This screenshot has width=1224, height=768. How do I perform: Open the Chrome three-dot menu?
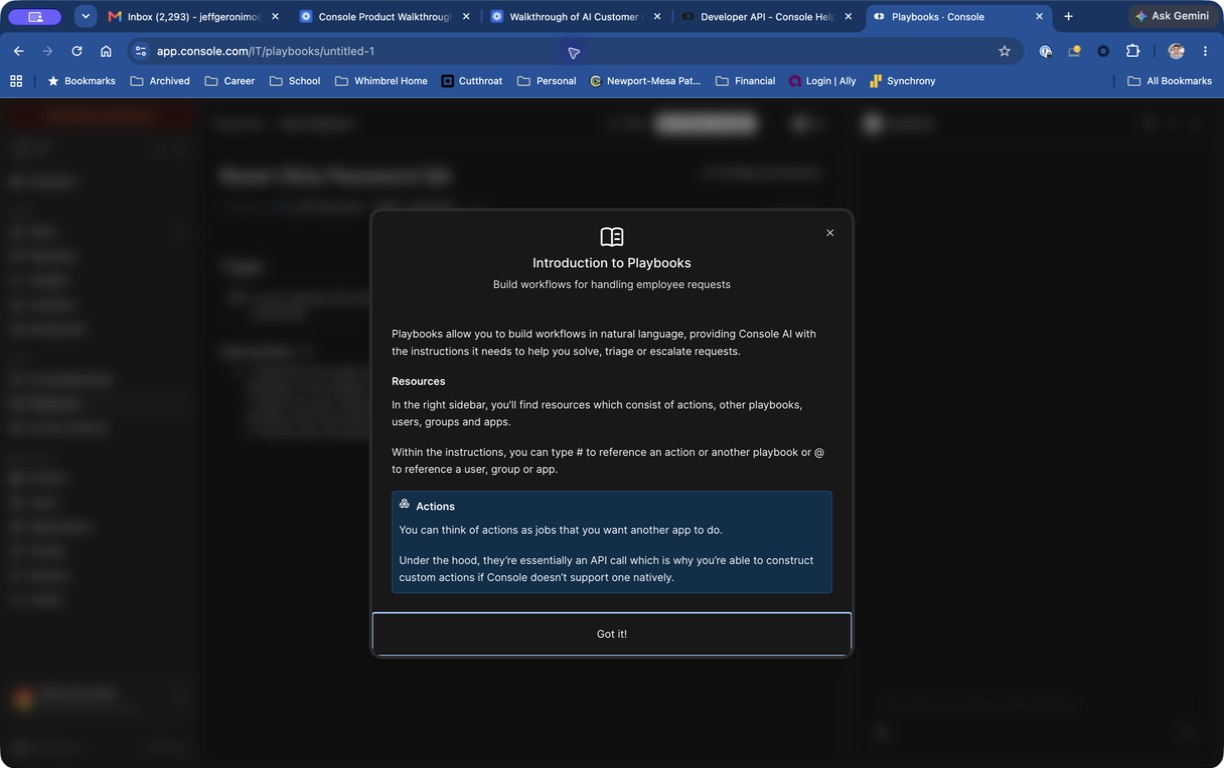[x=1205, y=51]
